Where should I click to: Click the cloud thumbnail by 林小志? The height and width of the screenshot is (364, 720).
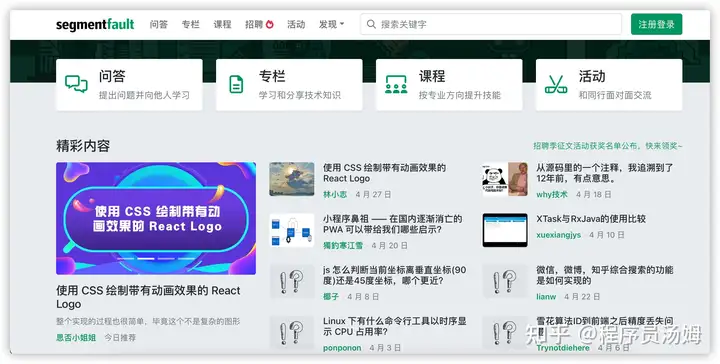[292, 179]
